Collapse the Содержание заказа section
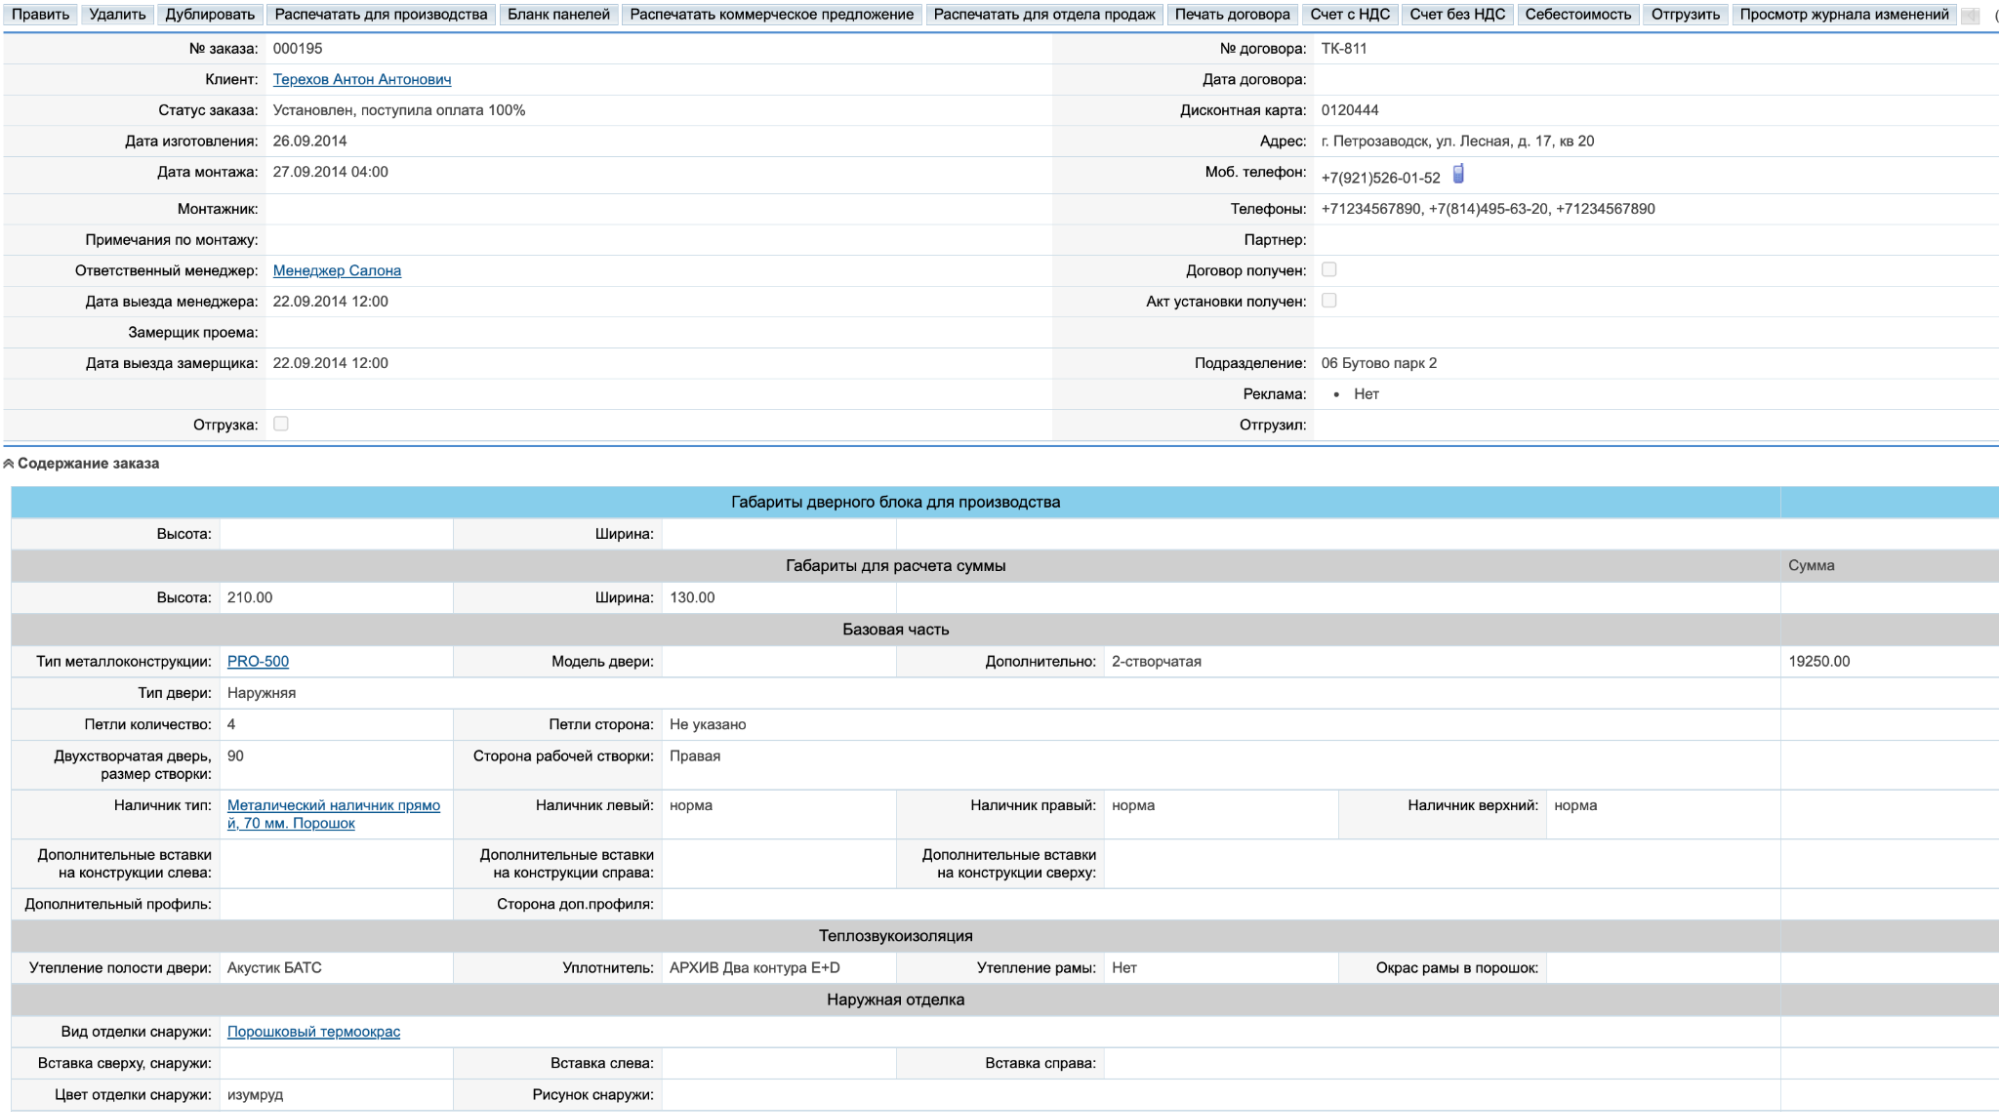The width and height of the screenshot is (1999, 1112). click(9, 464)
